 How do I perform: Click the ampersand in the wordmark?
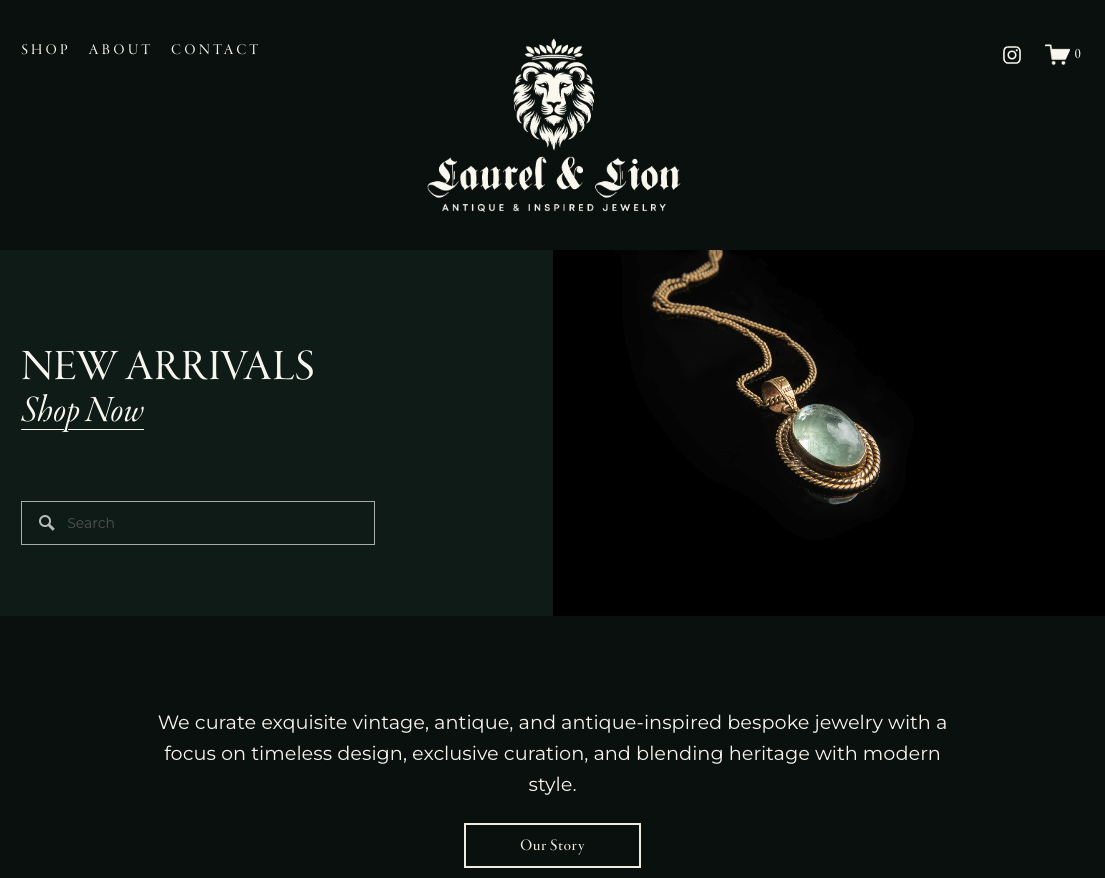point(569,174)
